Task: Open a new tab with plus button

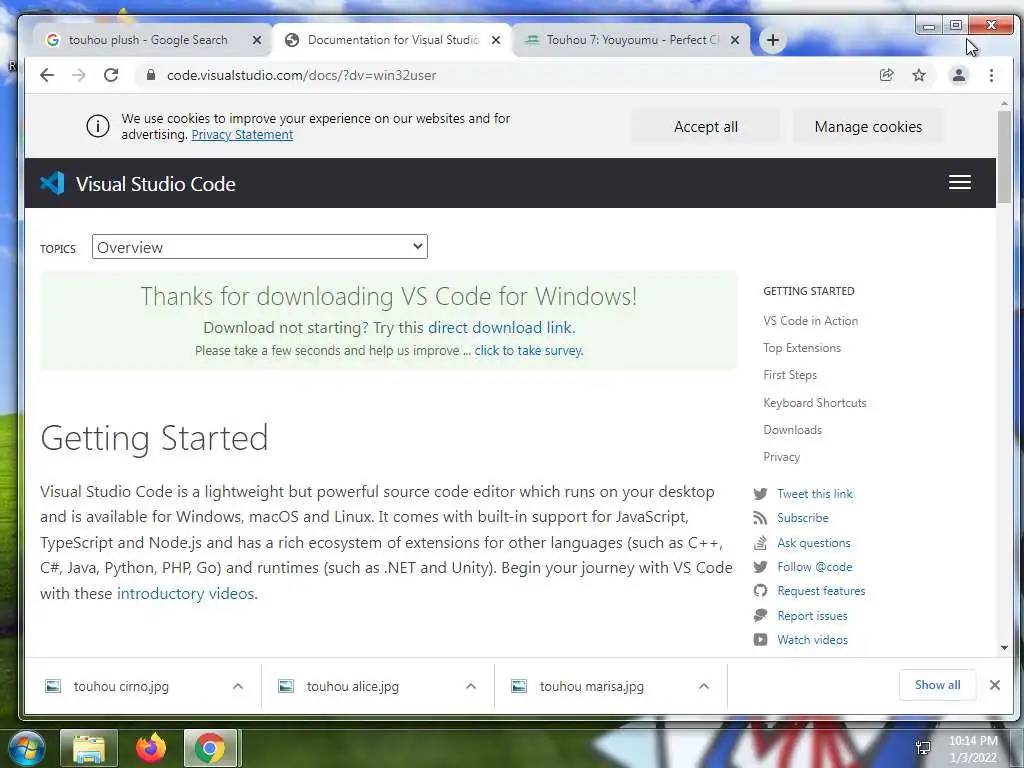Action: (x=773, y=40)
